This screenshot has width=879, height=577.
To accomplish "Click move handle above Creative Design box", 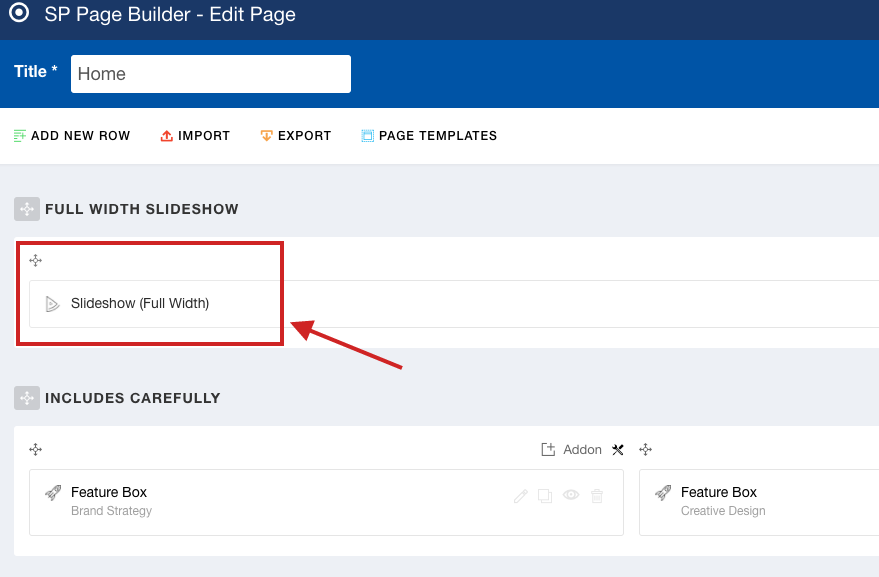I will pos(645,449).
